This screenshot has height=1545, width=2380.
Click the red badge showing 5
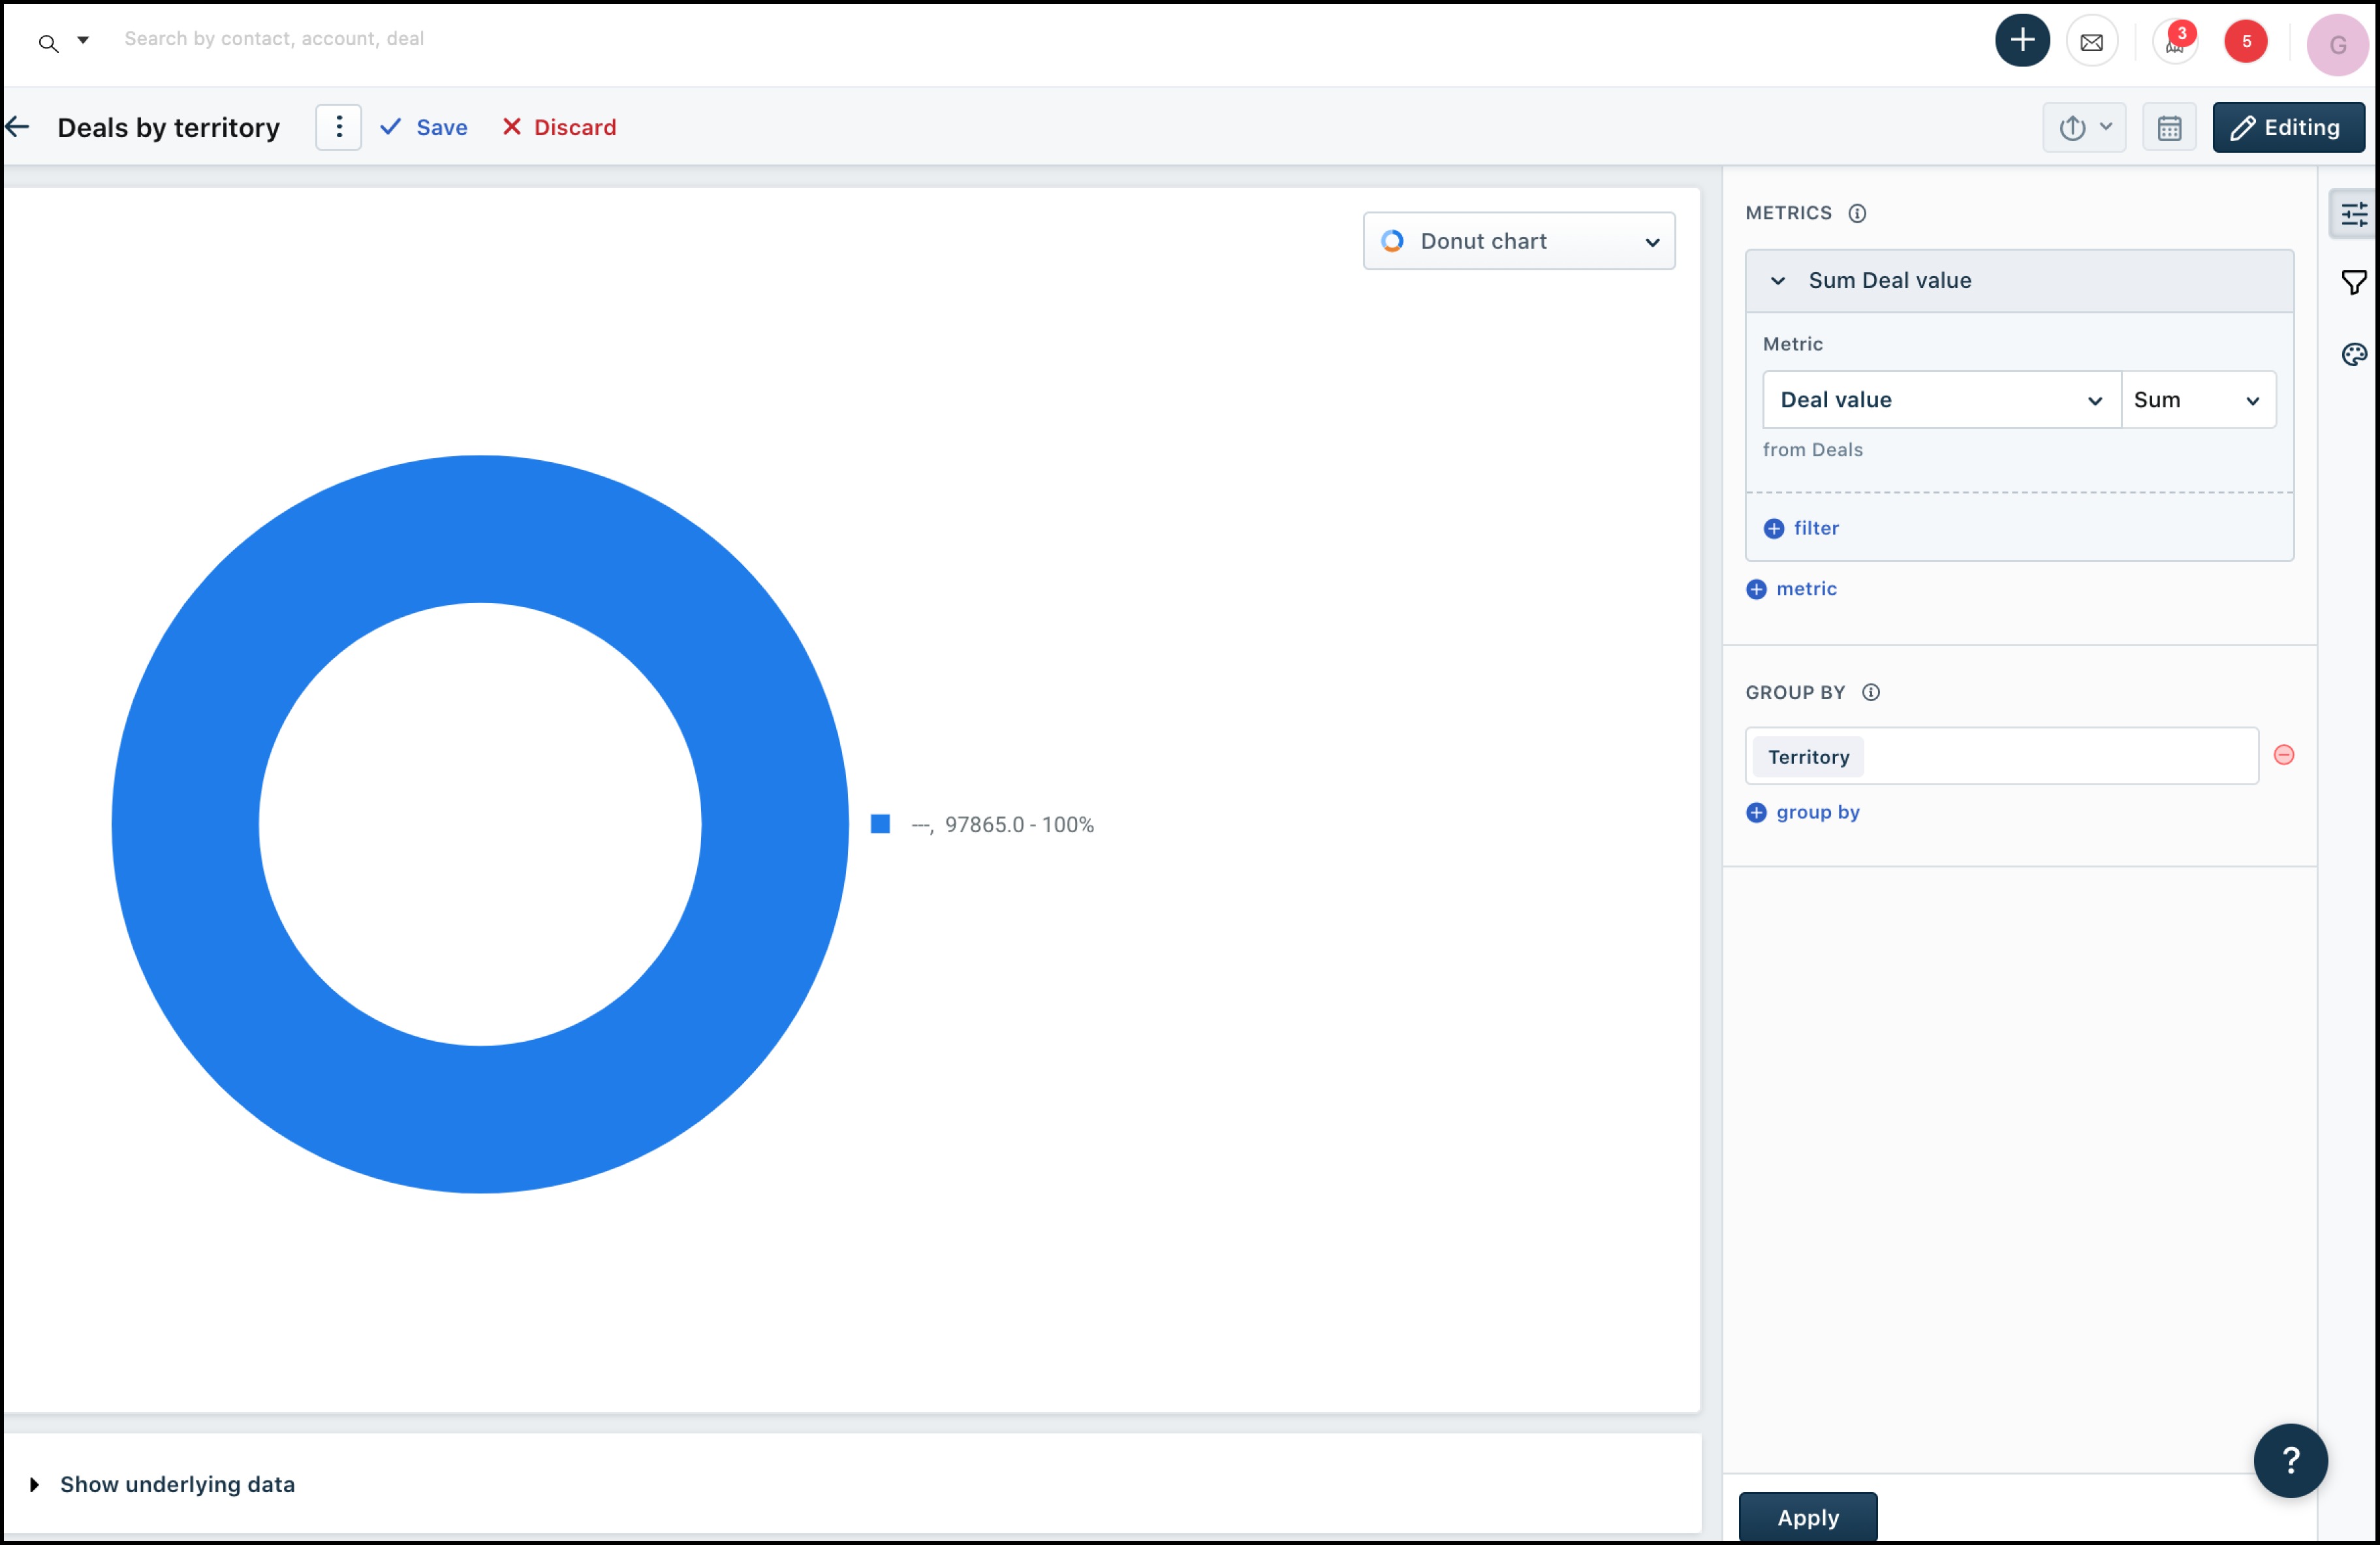(x=2245, y=42)
